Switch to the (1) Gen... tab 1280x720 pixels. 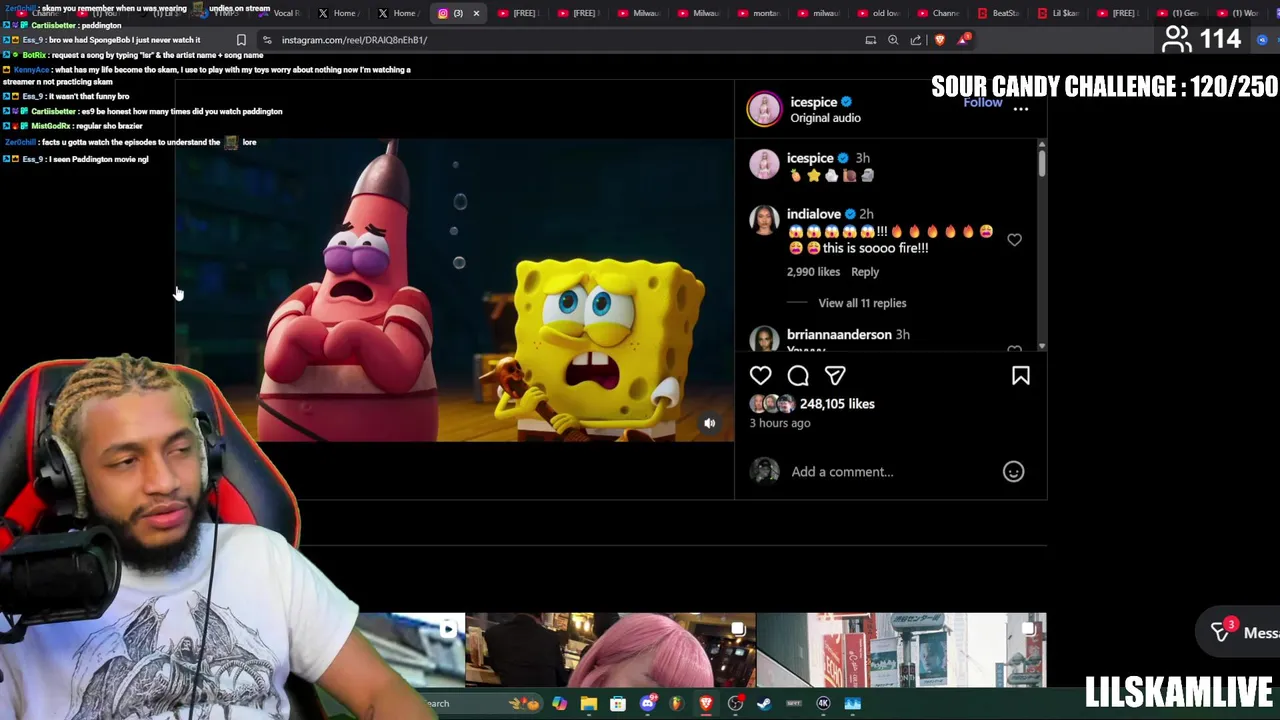click(x=1178, y=13)
